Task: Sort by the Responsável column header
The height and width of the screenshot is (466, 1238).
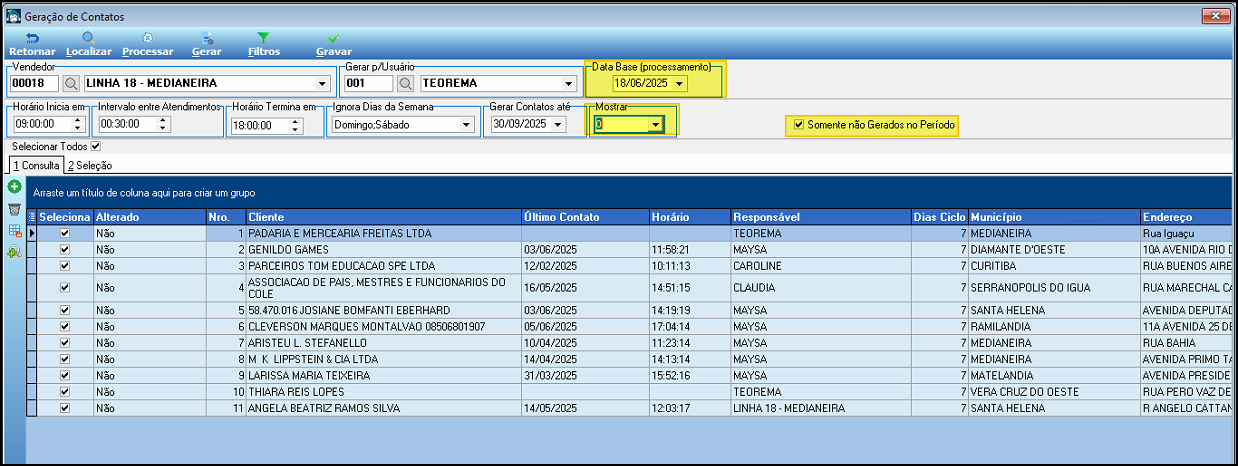Action: [820, 217]
